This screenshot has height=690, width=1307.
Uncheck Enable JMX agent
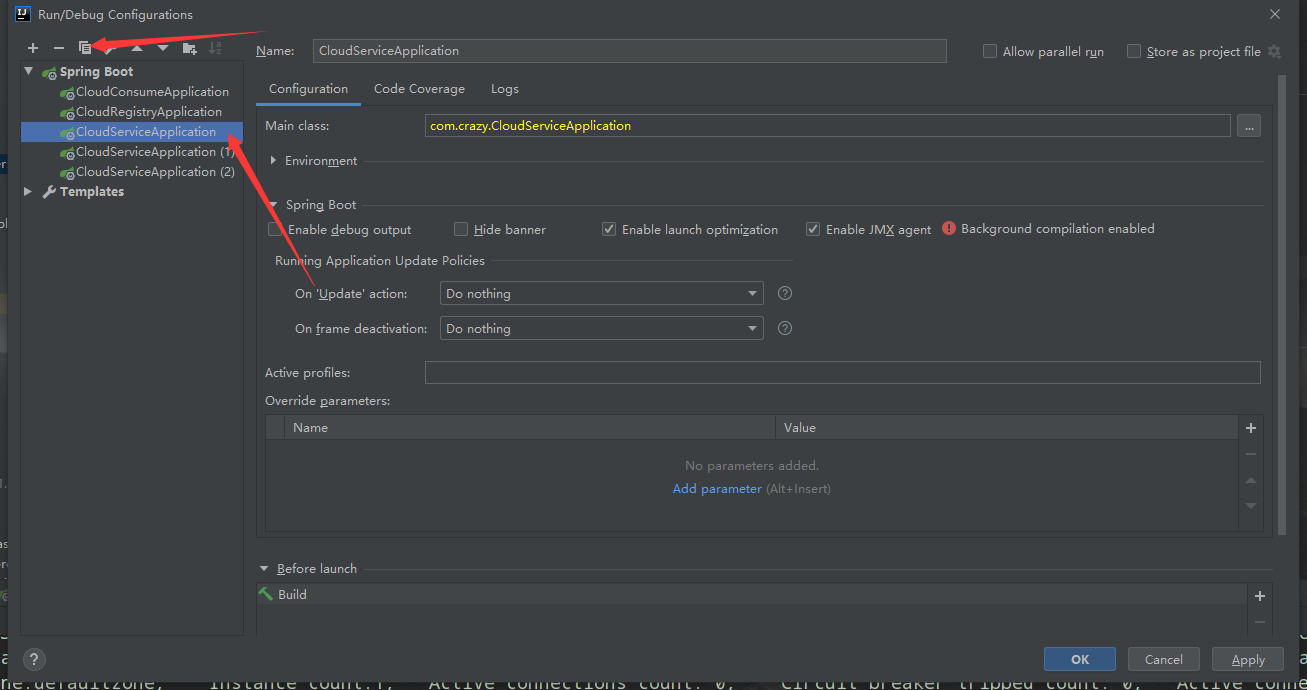tap(813, 229)
